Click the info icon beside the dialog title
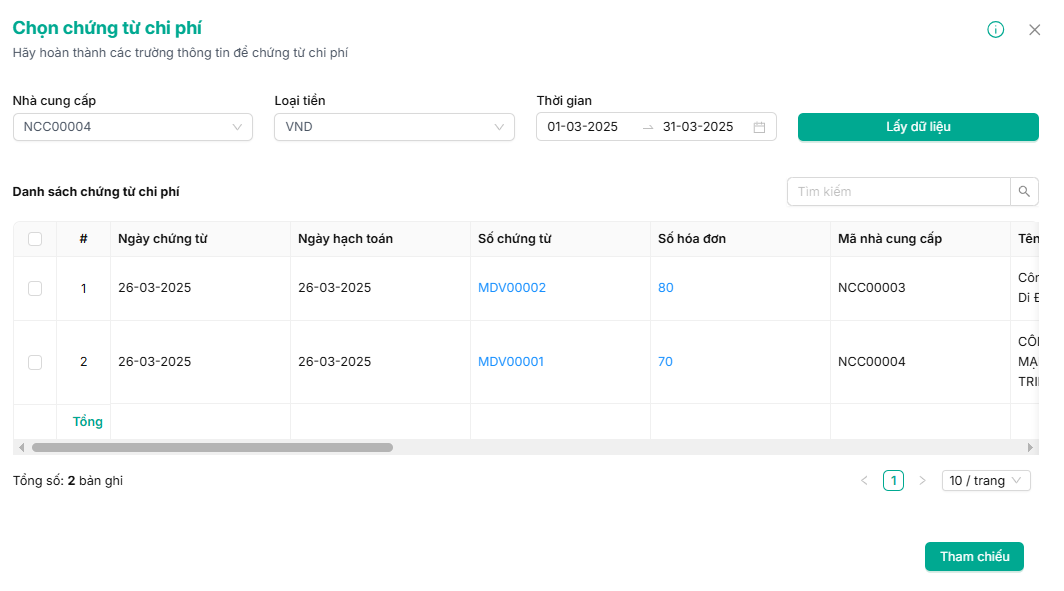This screenshot has height=591, width=1064. pyautogui.click(x=995, y=30)
